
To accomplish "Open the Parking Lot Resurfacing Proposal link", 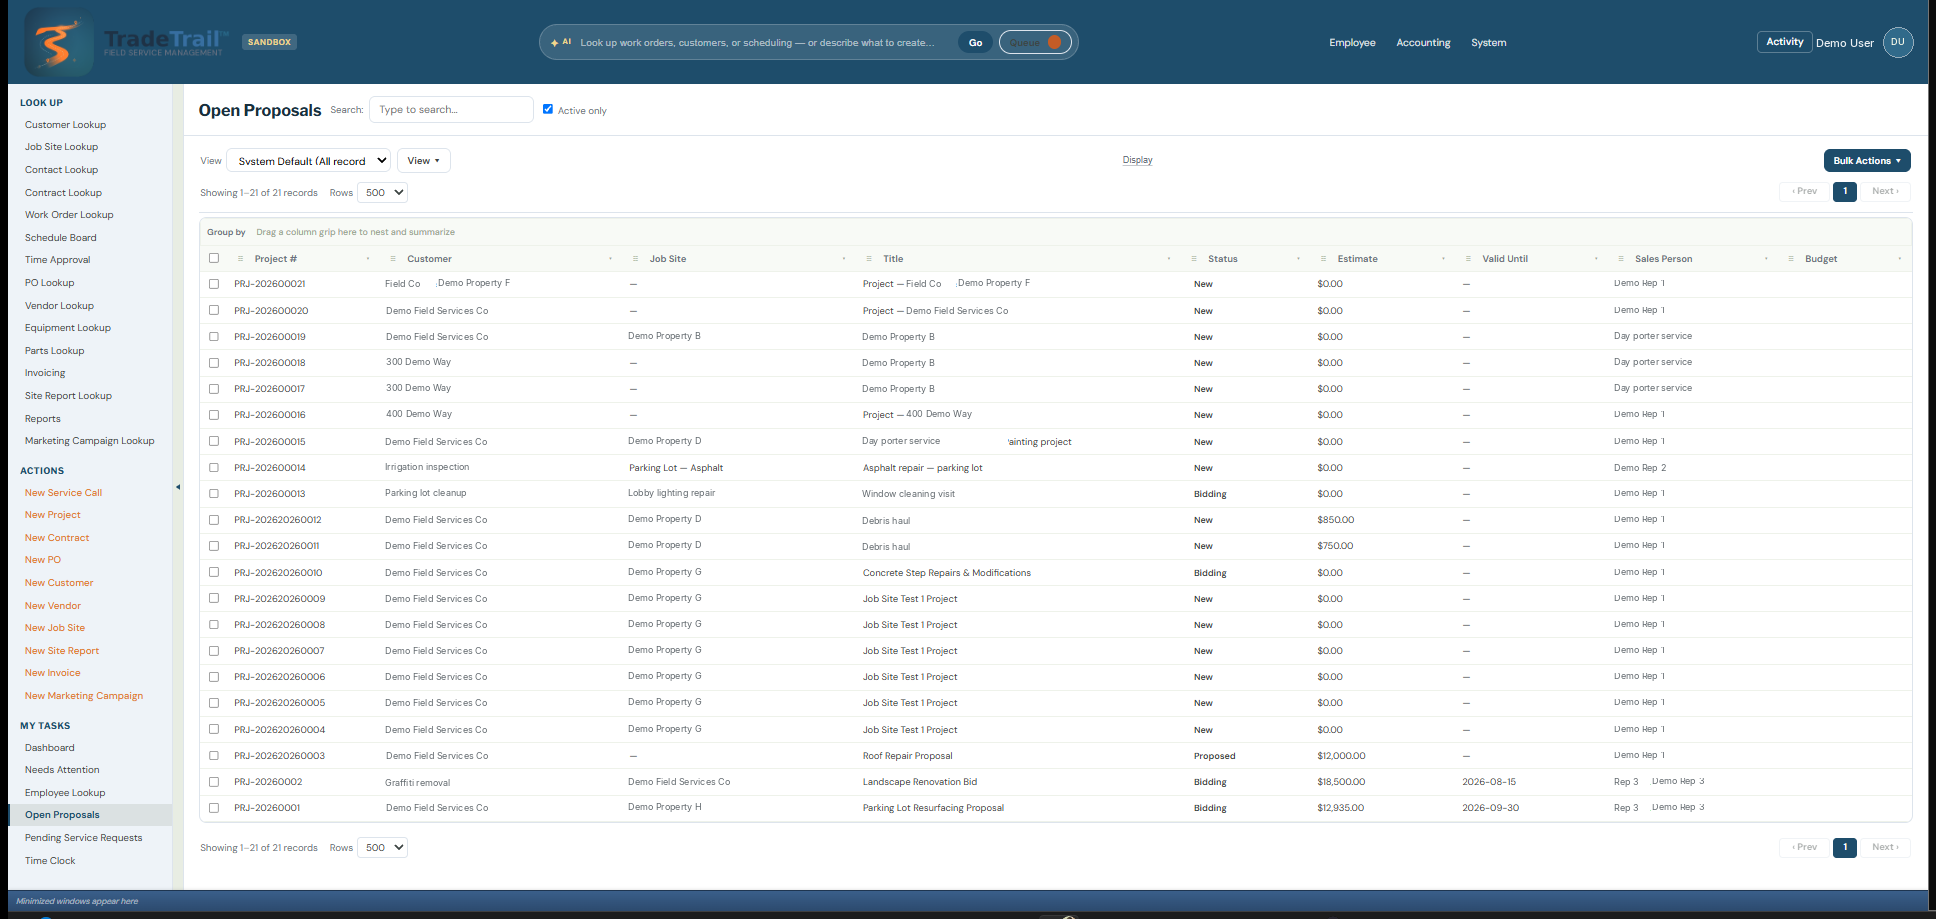I will (x=933, y=808).
